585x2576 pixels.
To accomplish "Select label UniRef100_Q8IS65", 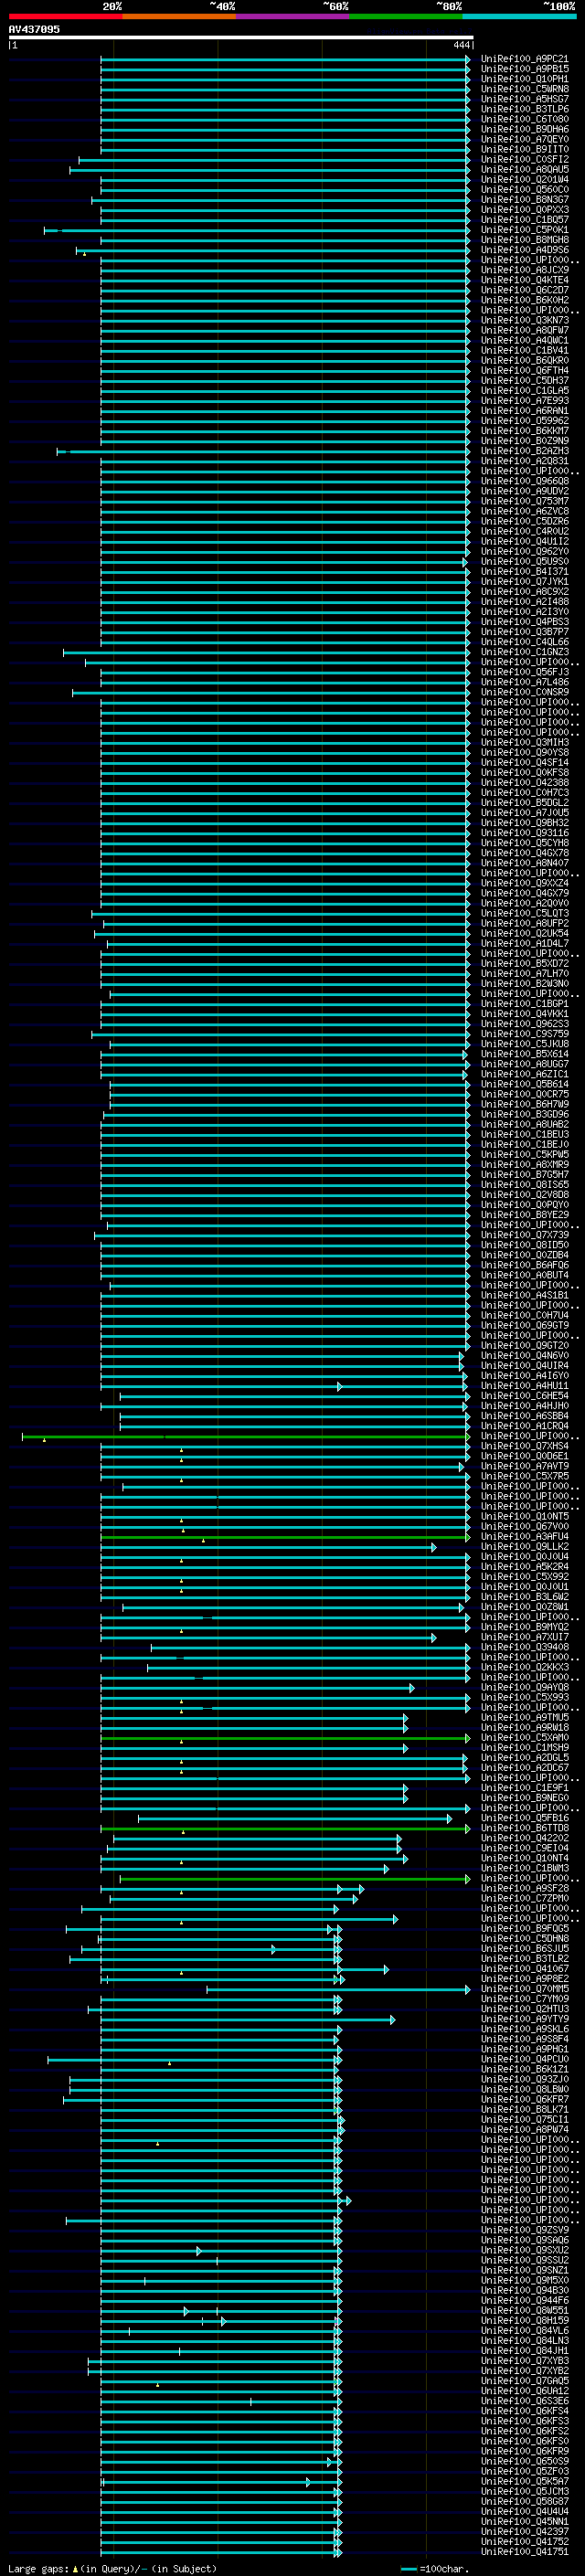I will (x=525, y=1184).
